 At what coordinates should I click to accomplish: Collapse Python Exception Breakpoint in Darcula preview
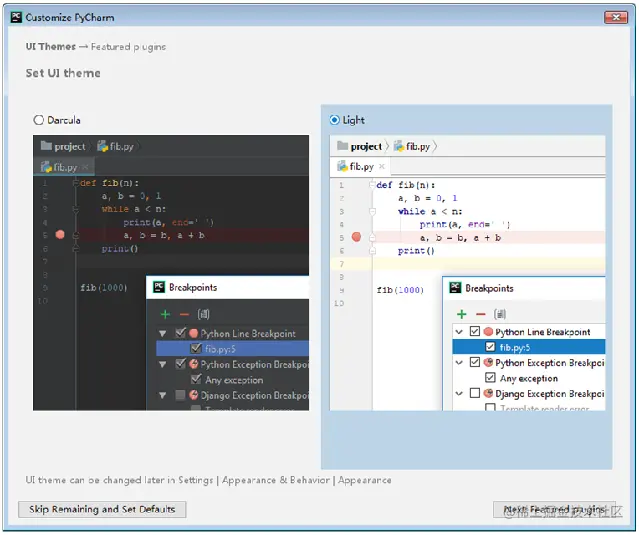(163, 364)
